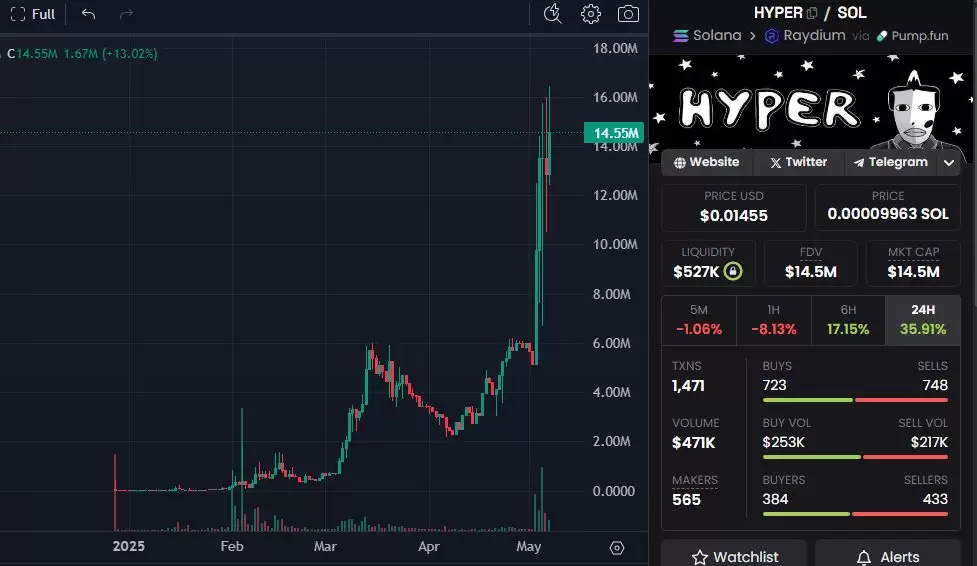Click the 18.00M price axis label
Screen dimensions: 977x566
pyautogui.click(x=615, y=48)
